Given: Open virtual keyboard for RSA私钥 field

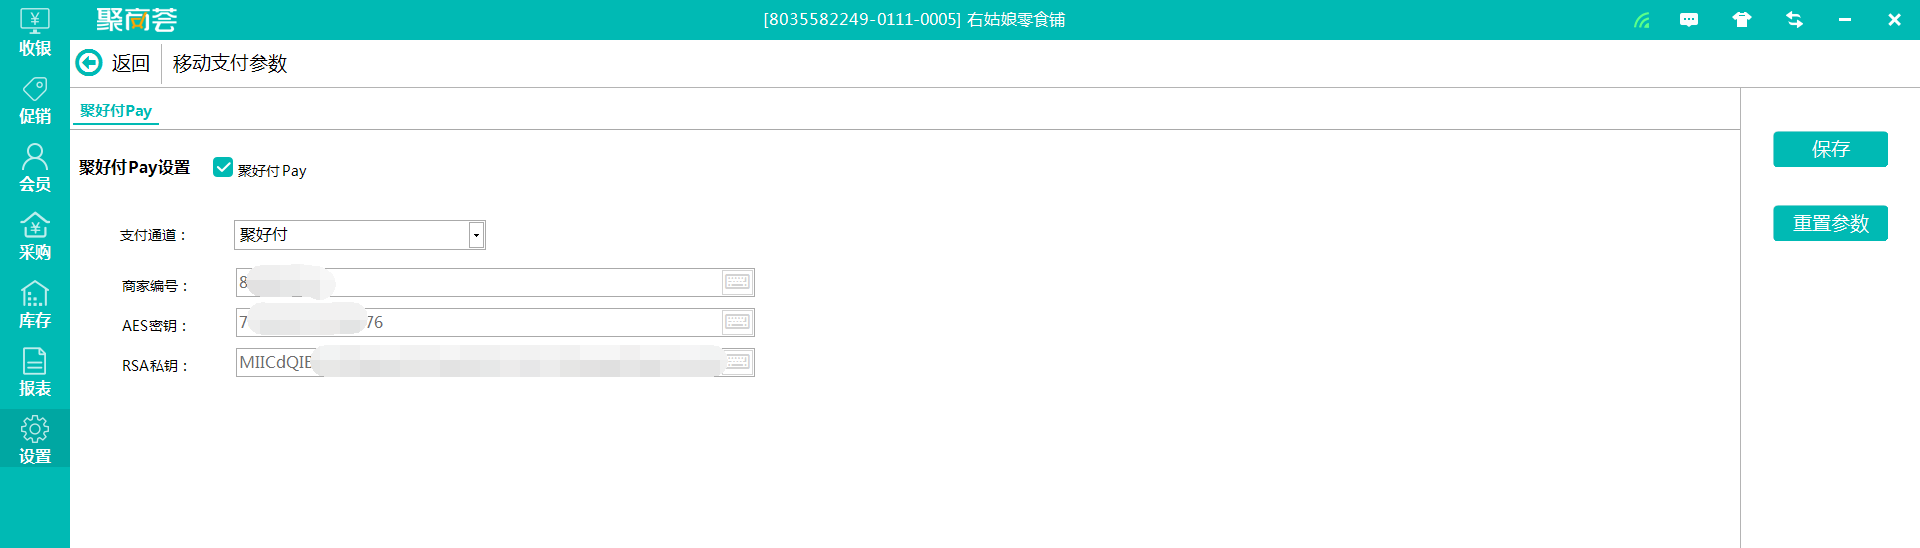Looking at the screenshot, I should click(737, 362).
